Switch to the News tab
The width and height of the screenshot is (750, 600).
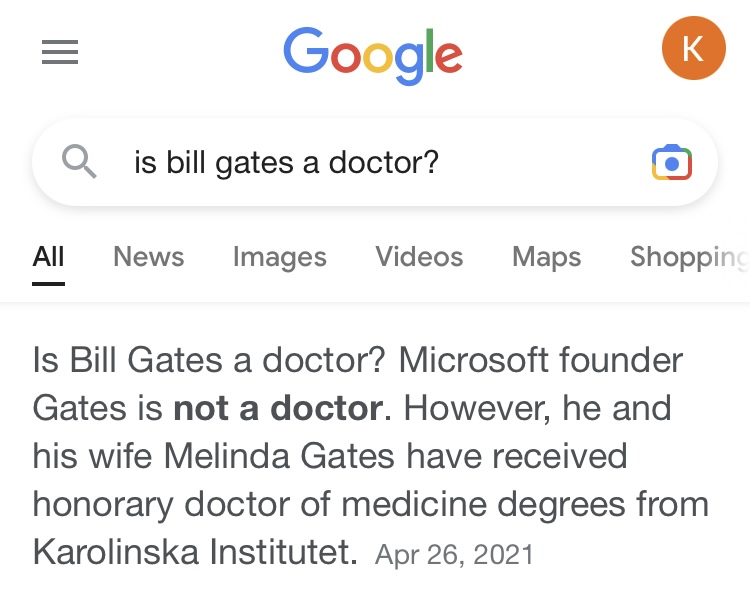click(x=149, y=257)
